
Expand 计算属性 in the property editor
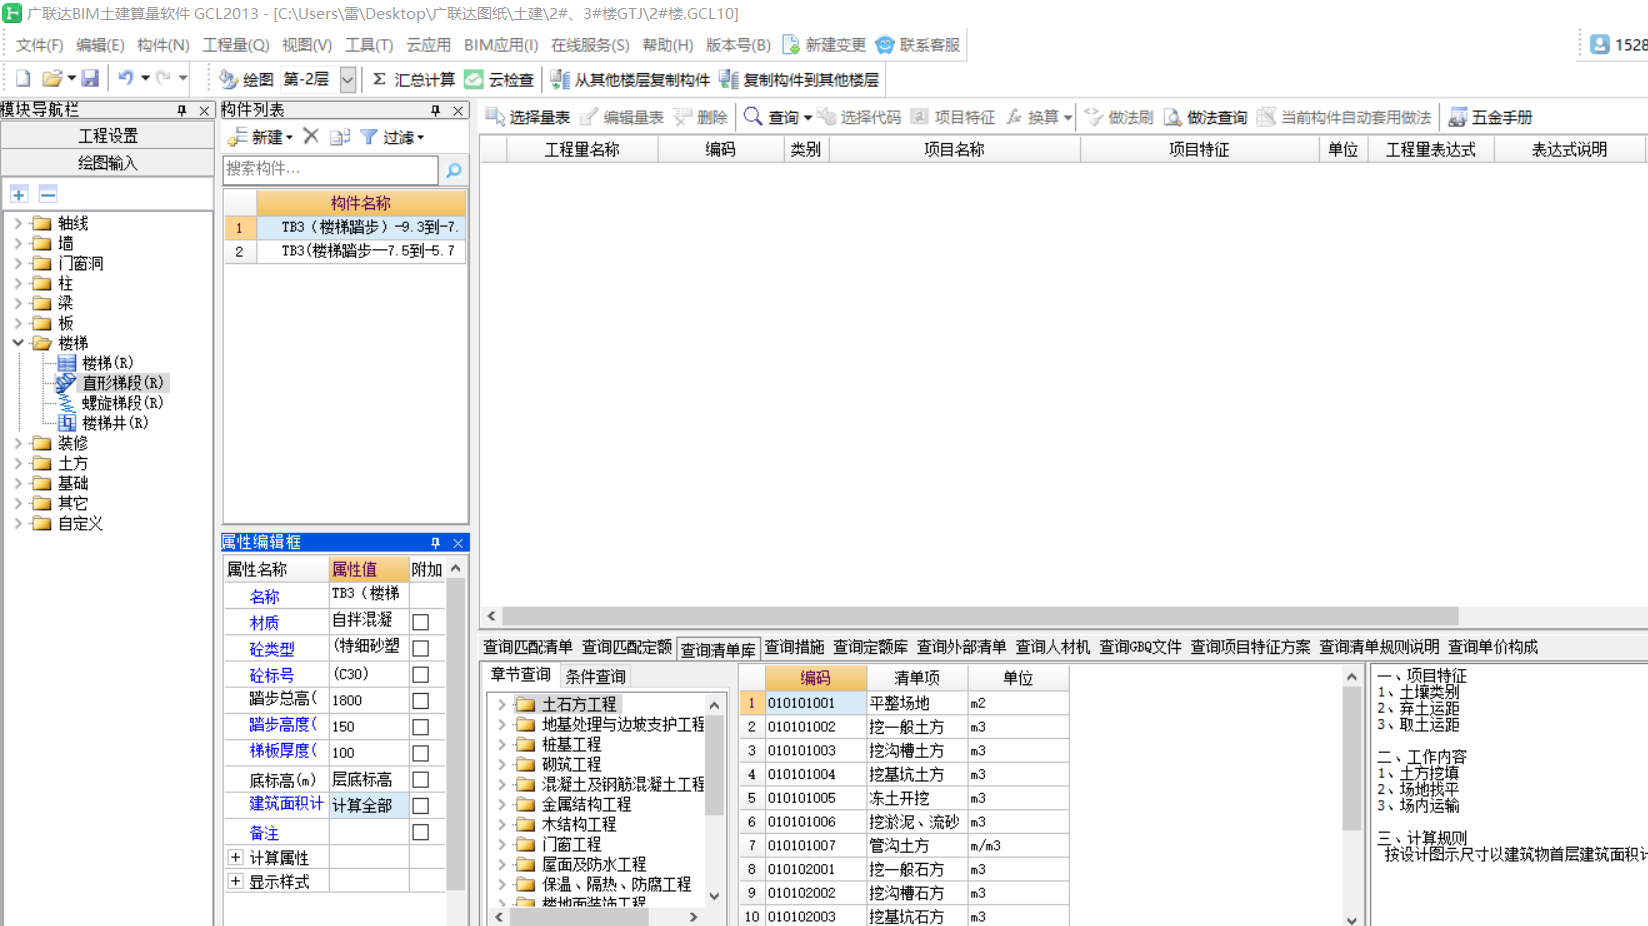236,857
